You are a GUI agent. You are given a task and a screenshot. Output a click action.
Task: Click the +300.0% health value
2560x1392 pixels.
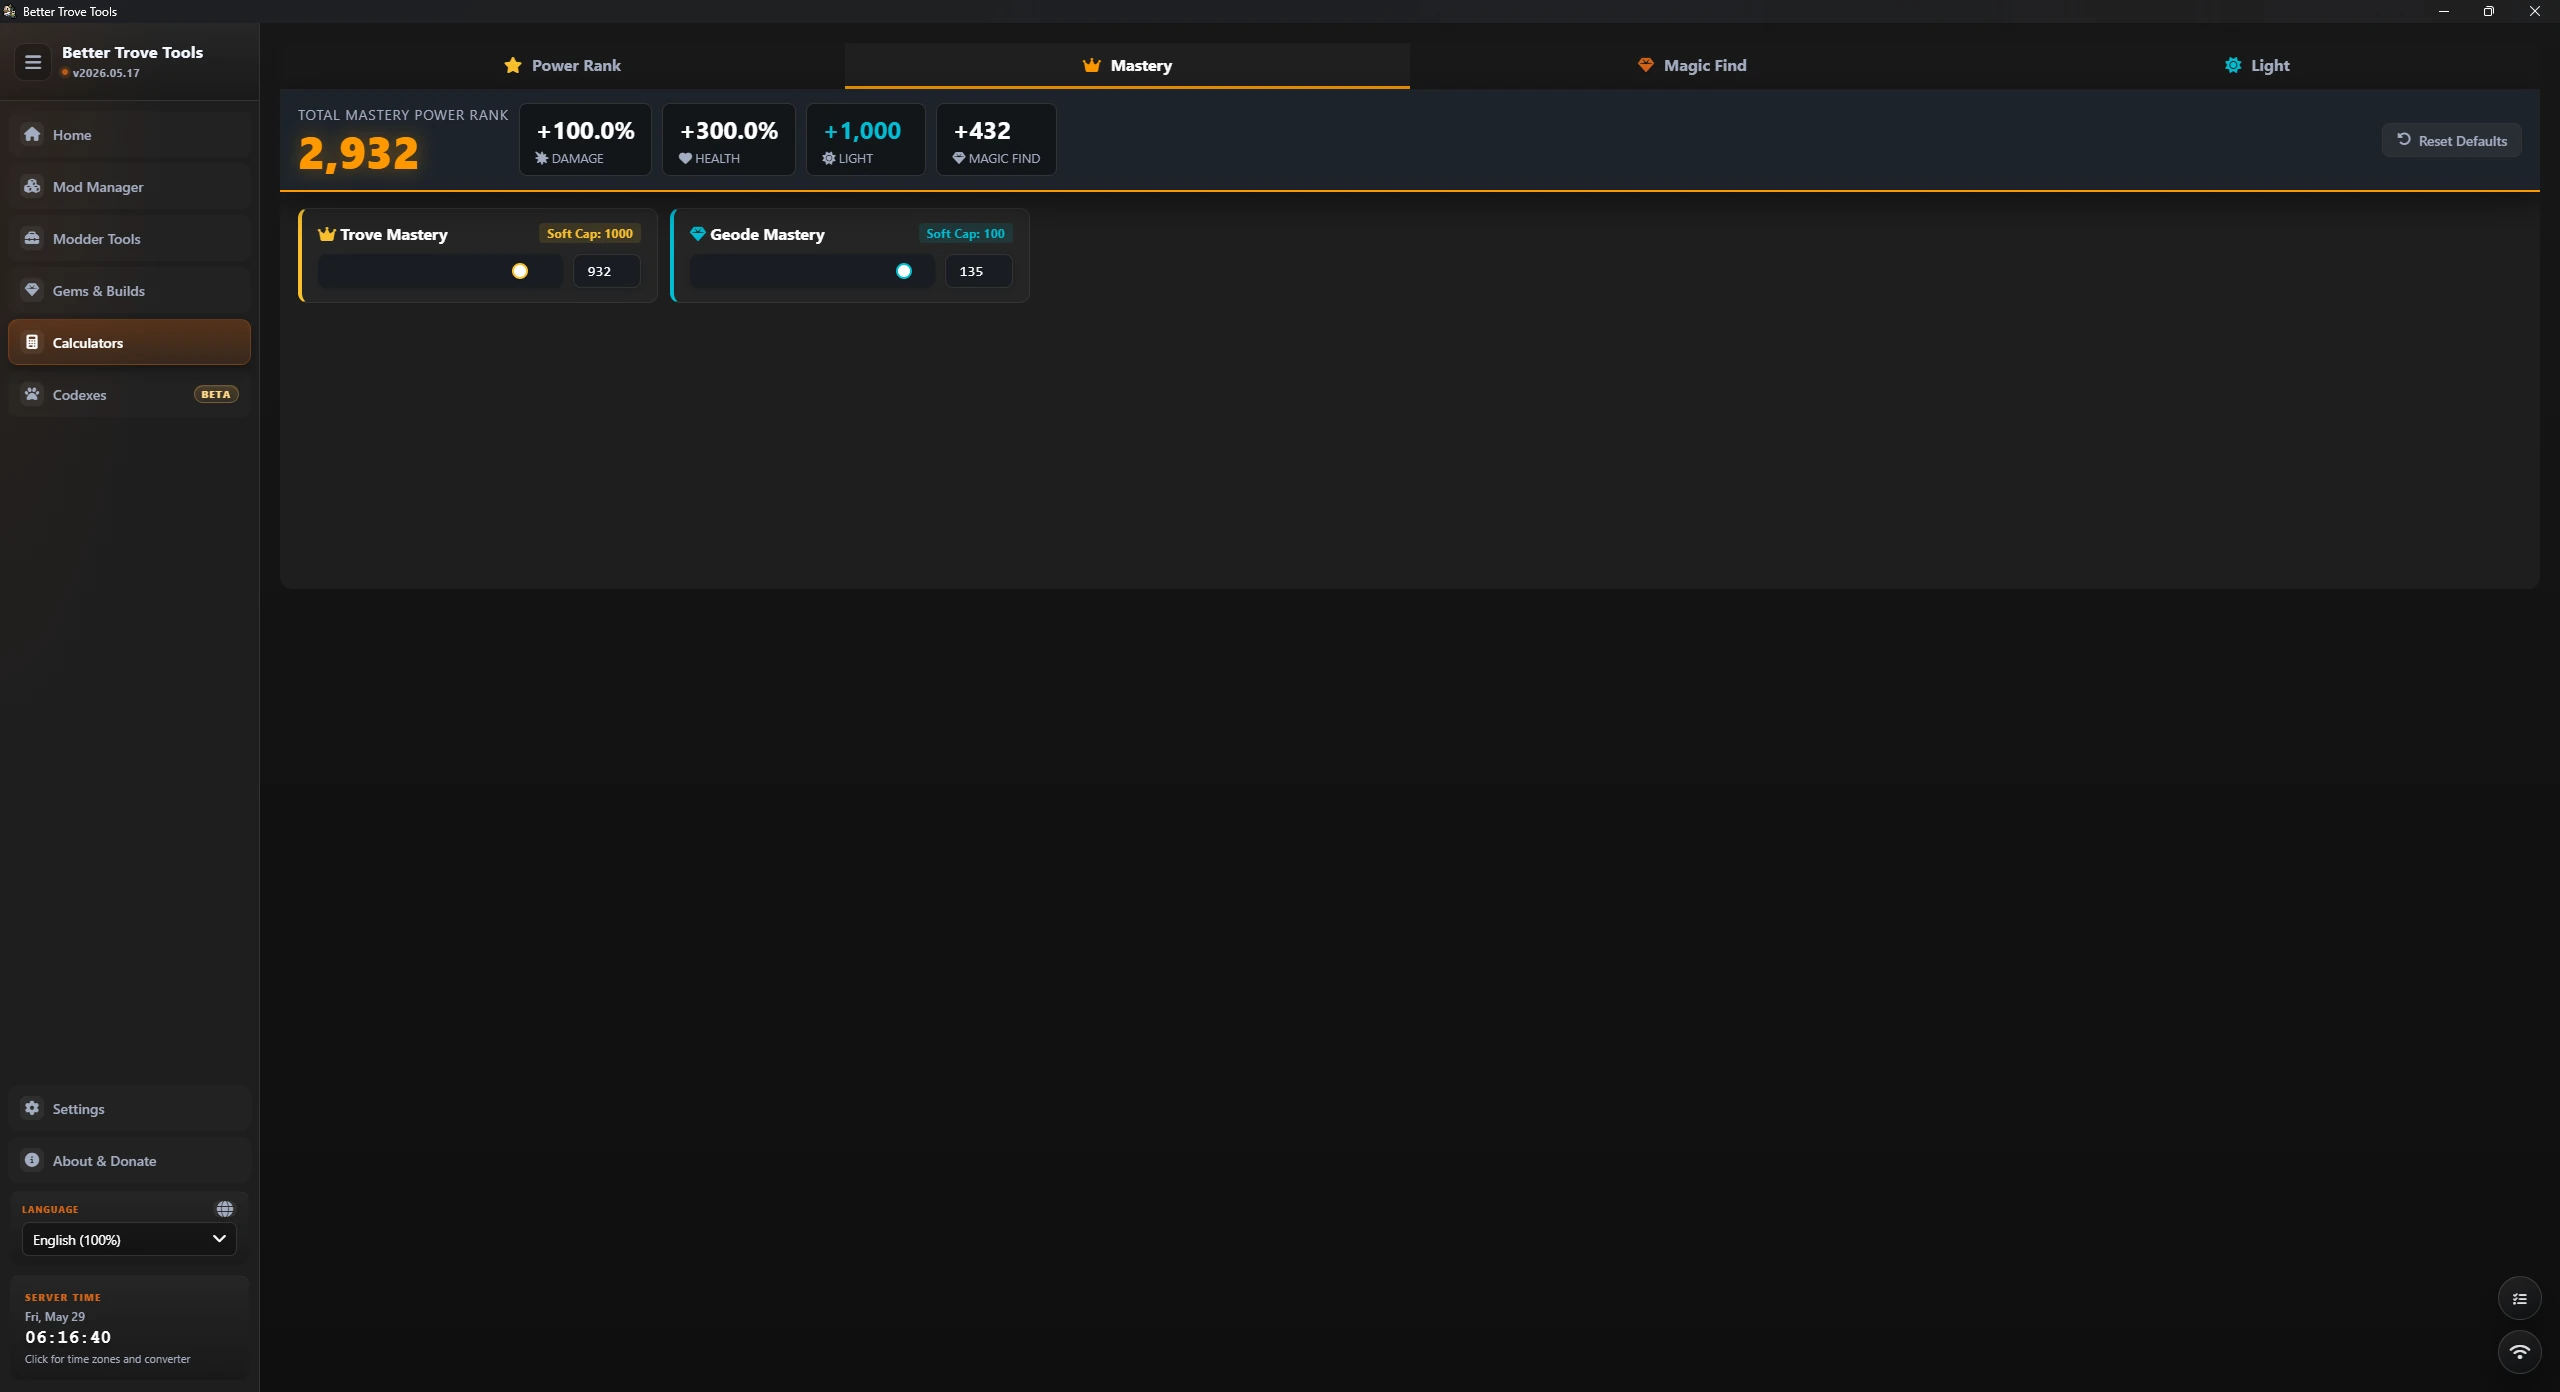[728, 130]
